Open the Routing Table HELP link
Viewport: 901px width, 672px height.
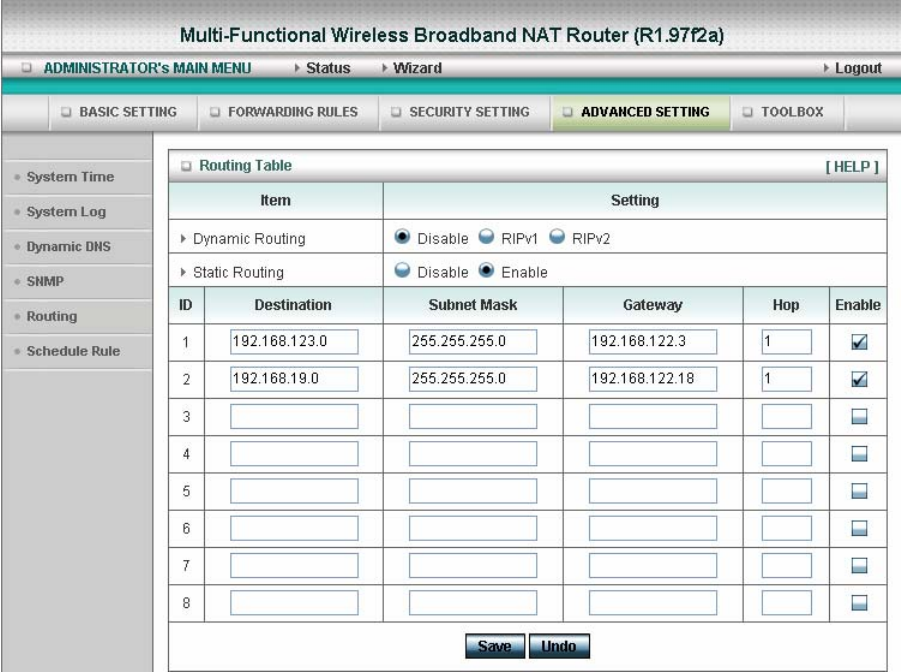point(852,167)
